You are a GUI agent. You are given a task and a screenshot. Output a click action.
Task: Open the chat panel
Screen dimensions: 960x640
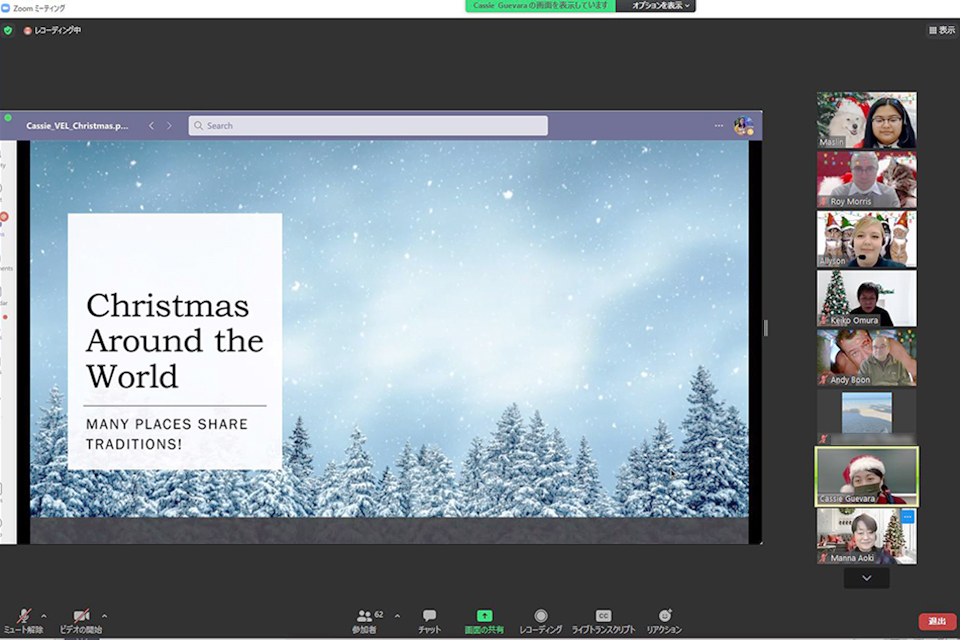coord(429,620)
